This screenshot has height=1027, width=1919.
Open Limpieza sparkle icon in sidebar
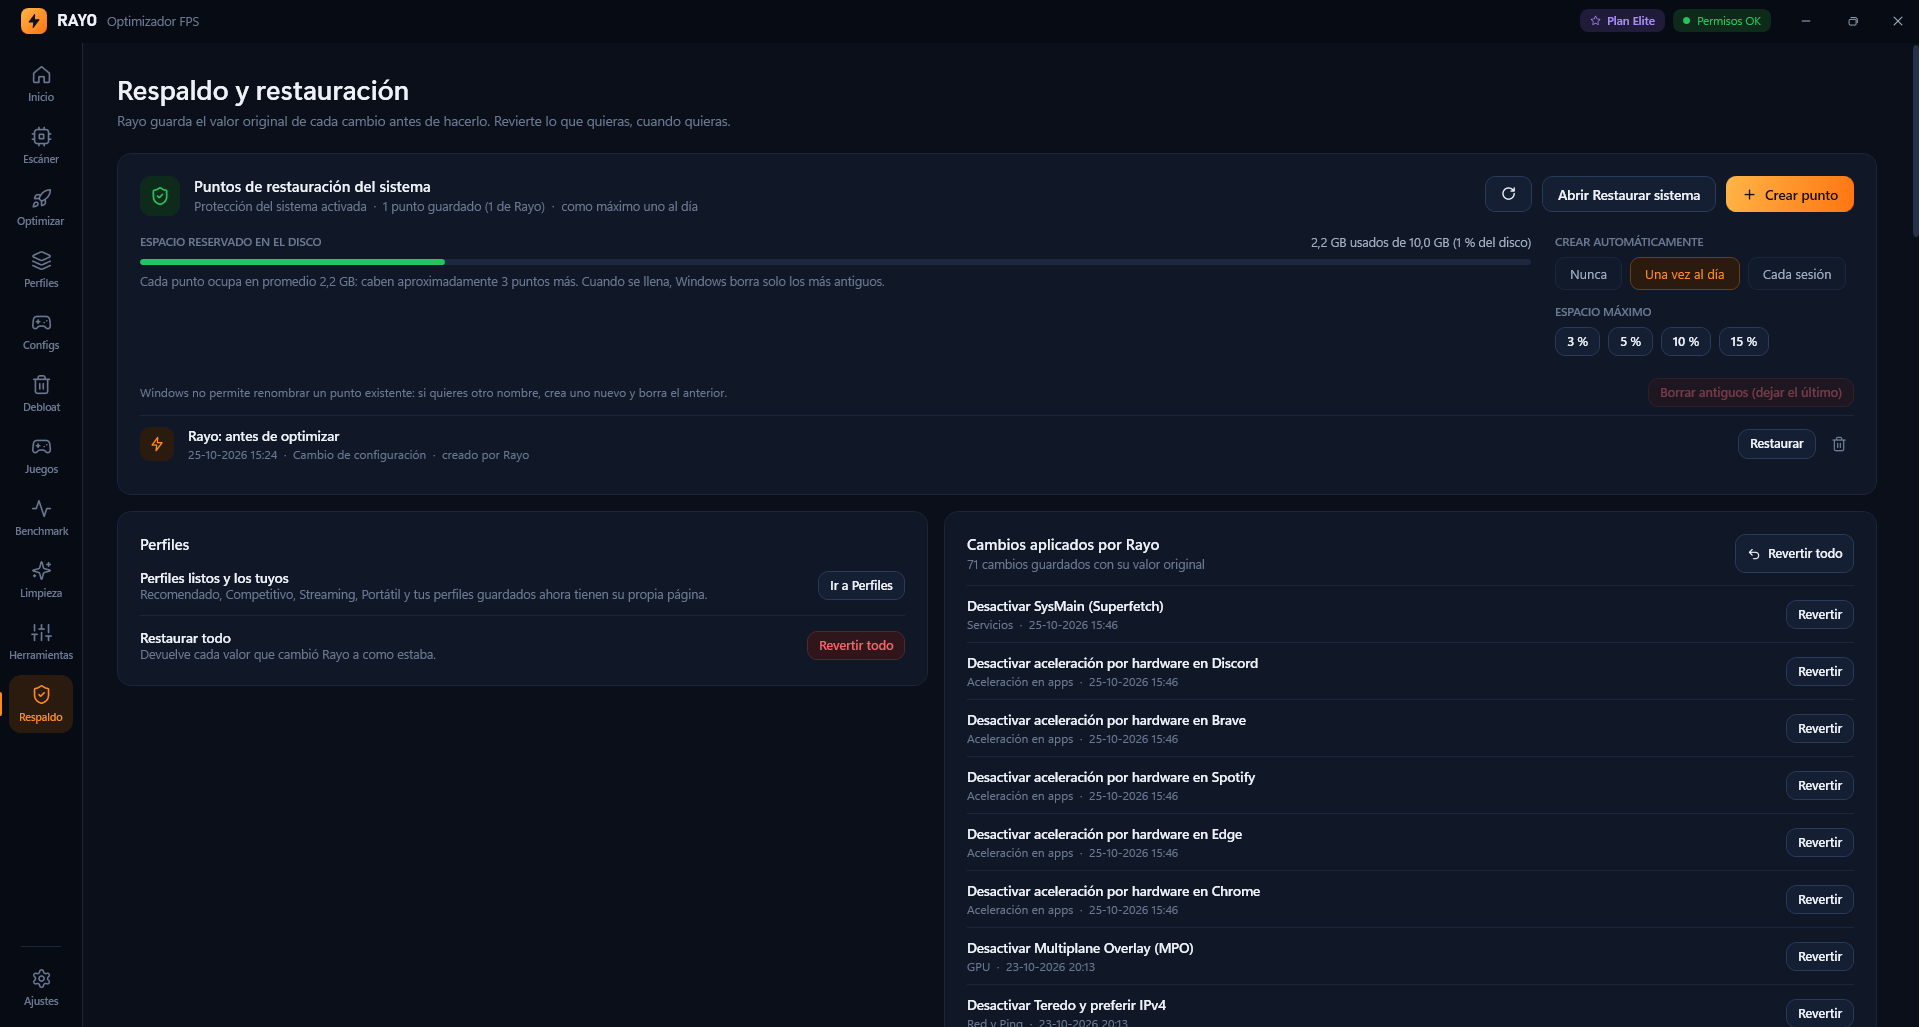pyautogui.click(x=41, y=571)
